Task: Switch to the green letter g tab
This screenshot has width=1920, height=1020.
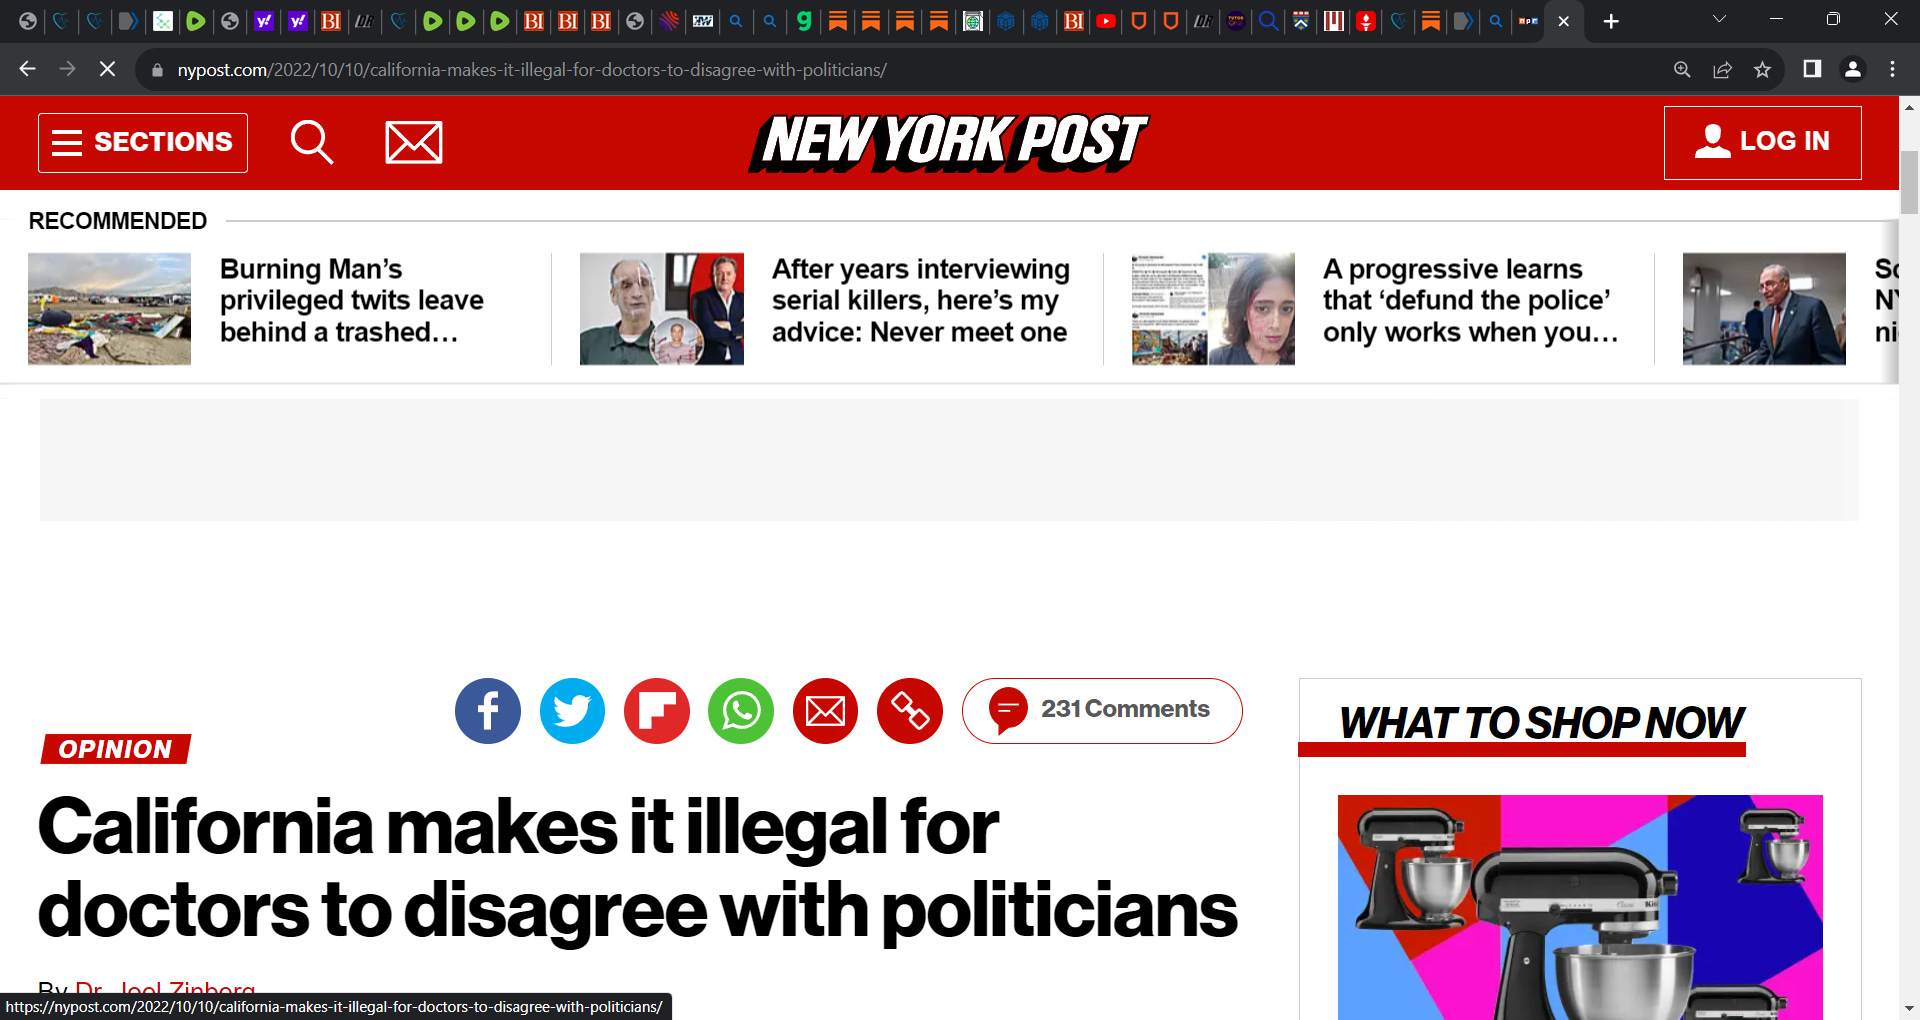Action: [x=804, y=21]
